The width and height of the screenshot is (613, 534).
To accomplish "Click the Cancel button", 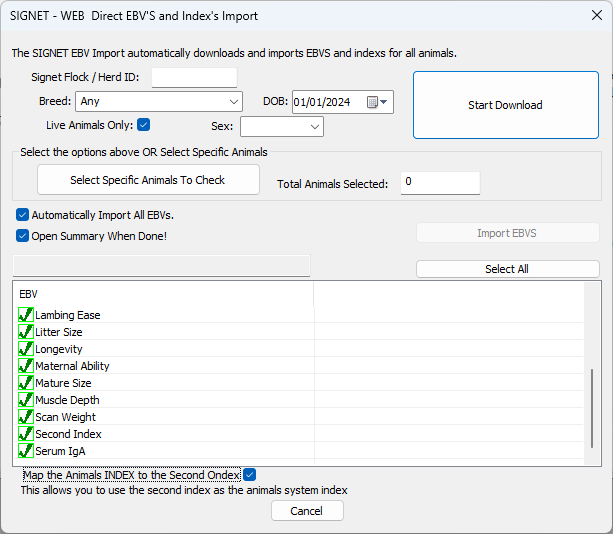I will click(307, 511).
